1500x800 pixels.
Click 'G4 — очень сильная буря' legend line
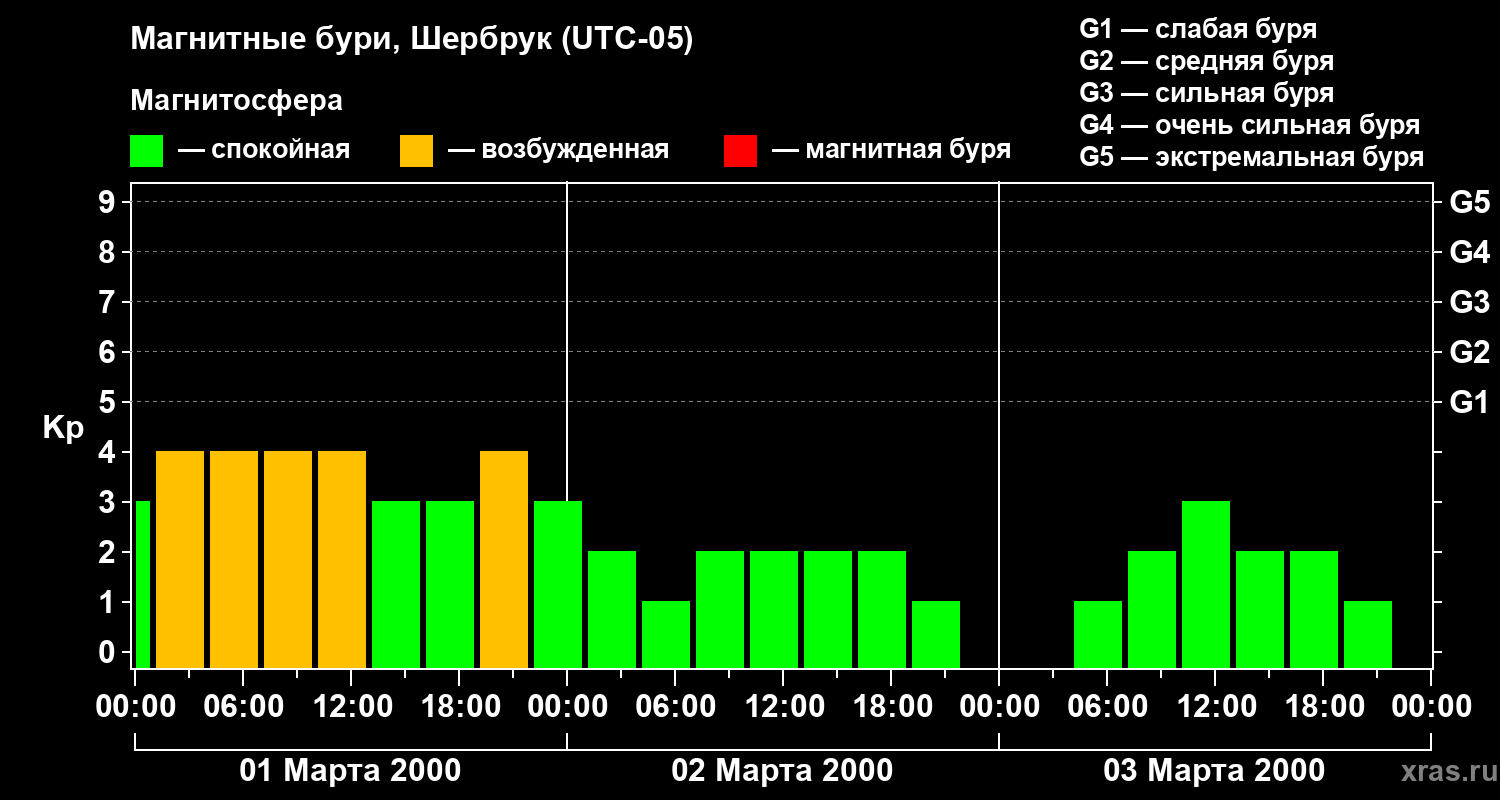point(1249,125)
